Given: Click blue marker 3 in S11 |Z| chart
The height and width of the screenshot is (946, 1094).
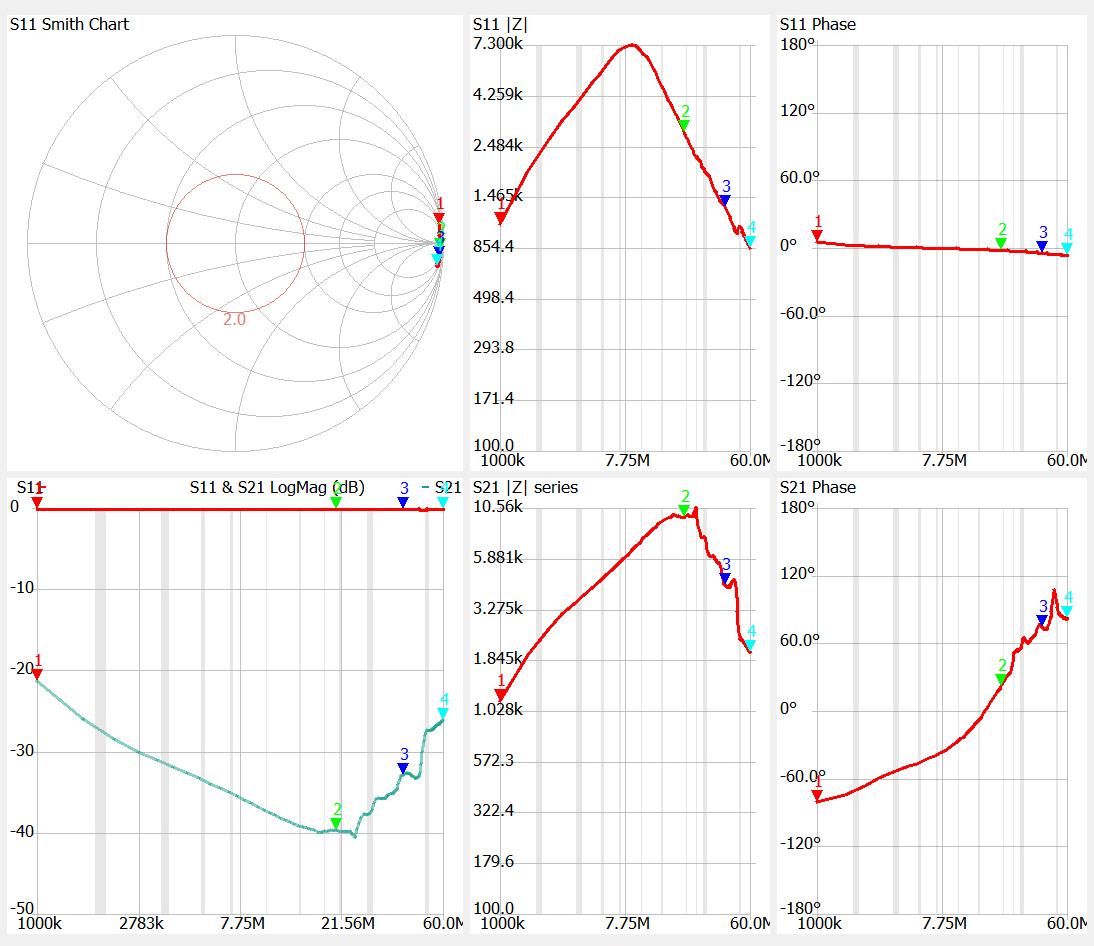Looking at the screenshot, I should click(725, 199).
